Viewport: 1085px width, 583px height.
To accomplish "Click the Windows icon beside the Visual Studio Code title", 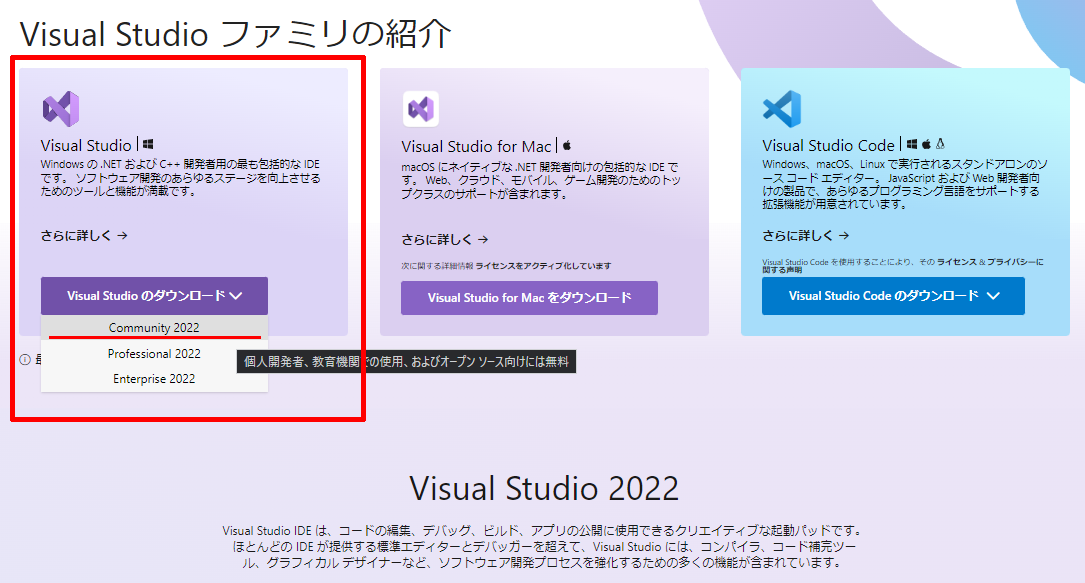I will (912, 144).
